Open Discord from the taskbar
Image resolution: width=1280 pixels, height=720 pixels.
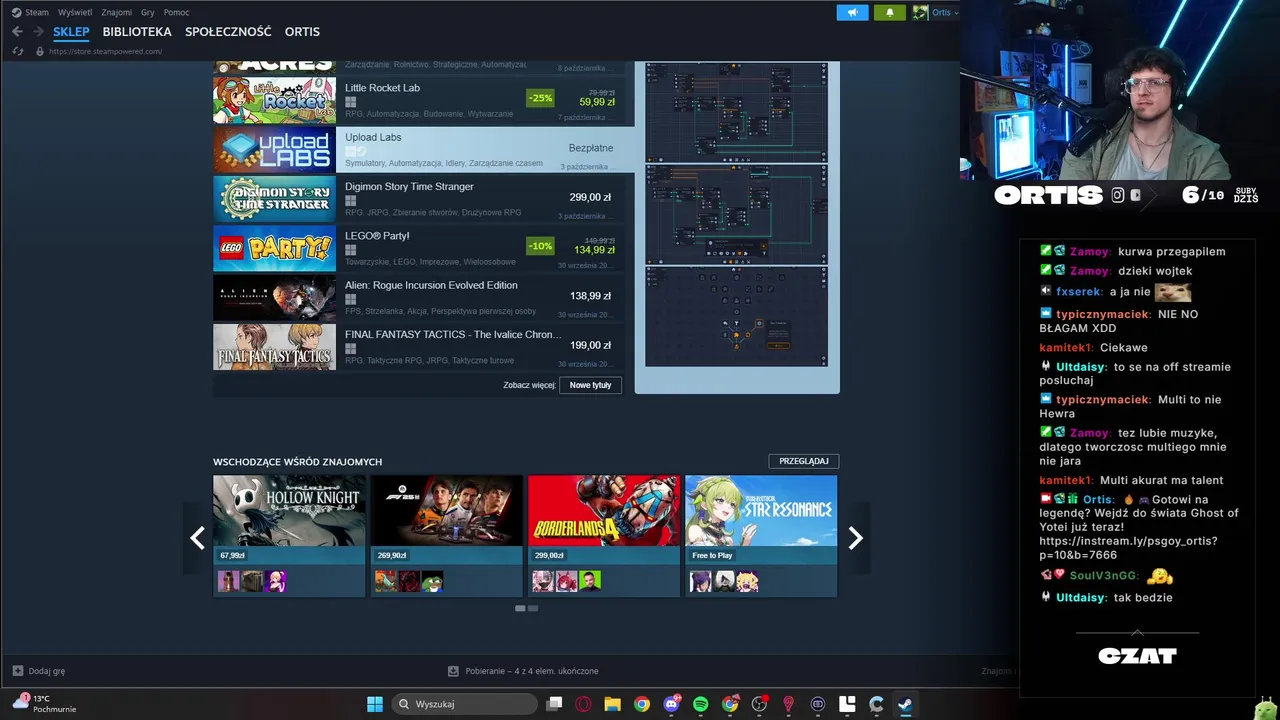point(672,704)
